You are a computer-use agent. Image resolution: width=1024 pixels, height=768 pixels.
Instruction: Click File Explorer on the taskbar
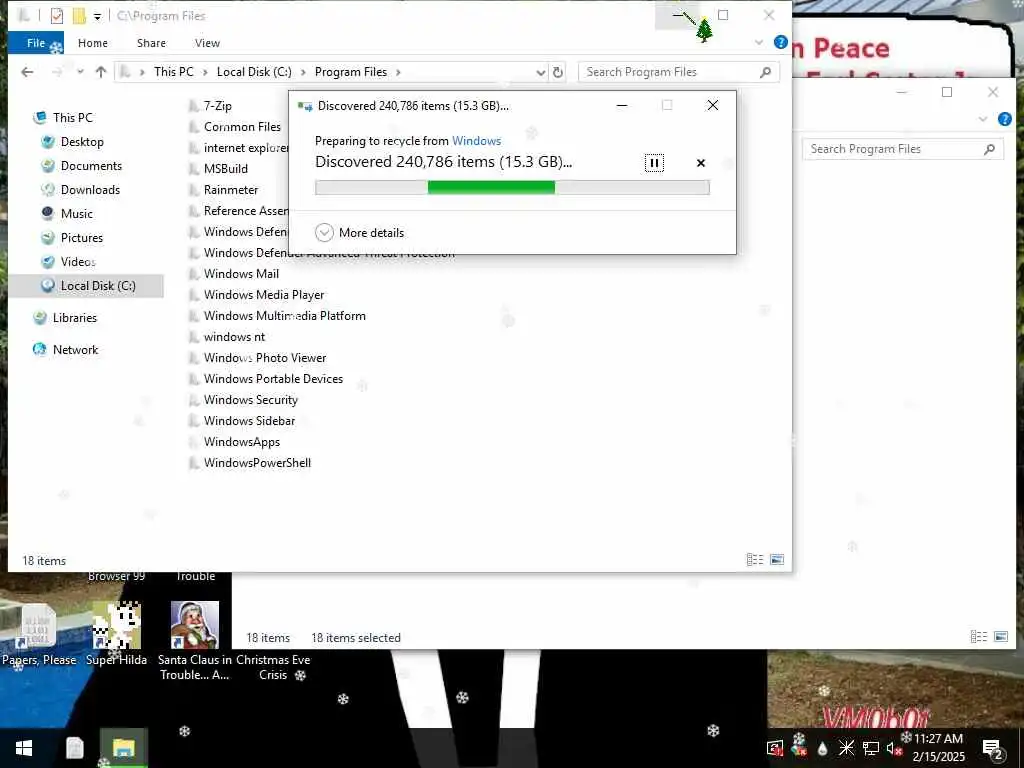point(123,748)
